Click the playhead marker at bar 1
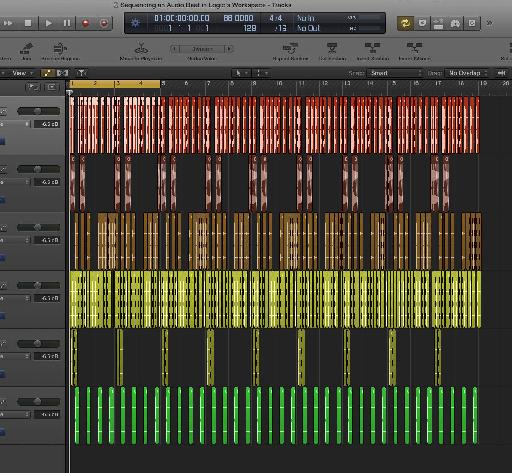The height and width of the screenshot is (473, 512). (x=69, y=92)
